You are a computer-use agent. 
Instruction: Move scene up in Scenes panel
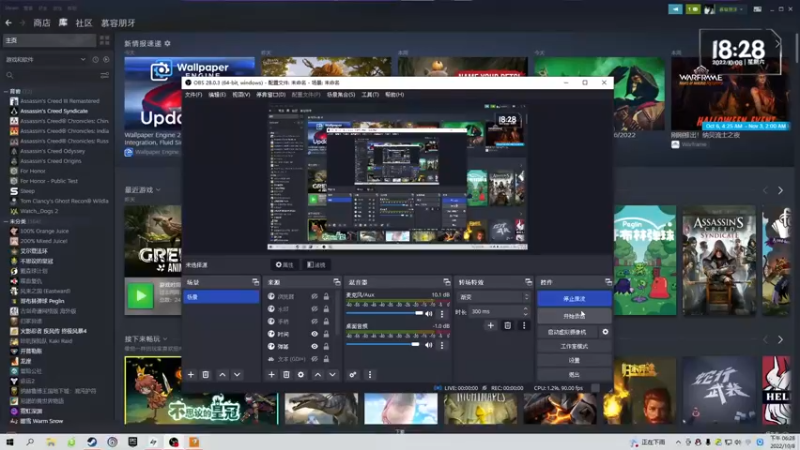tap(222, 374)
